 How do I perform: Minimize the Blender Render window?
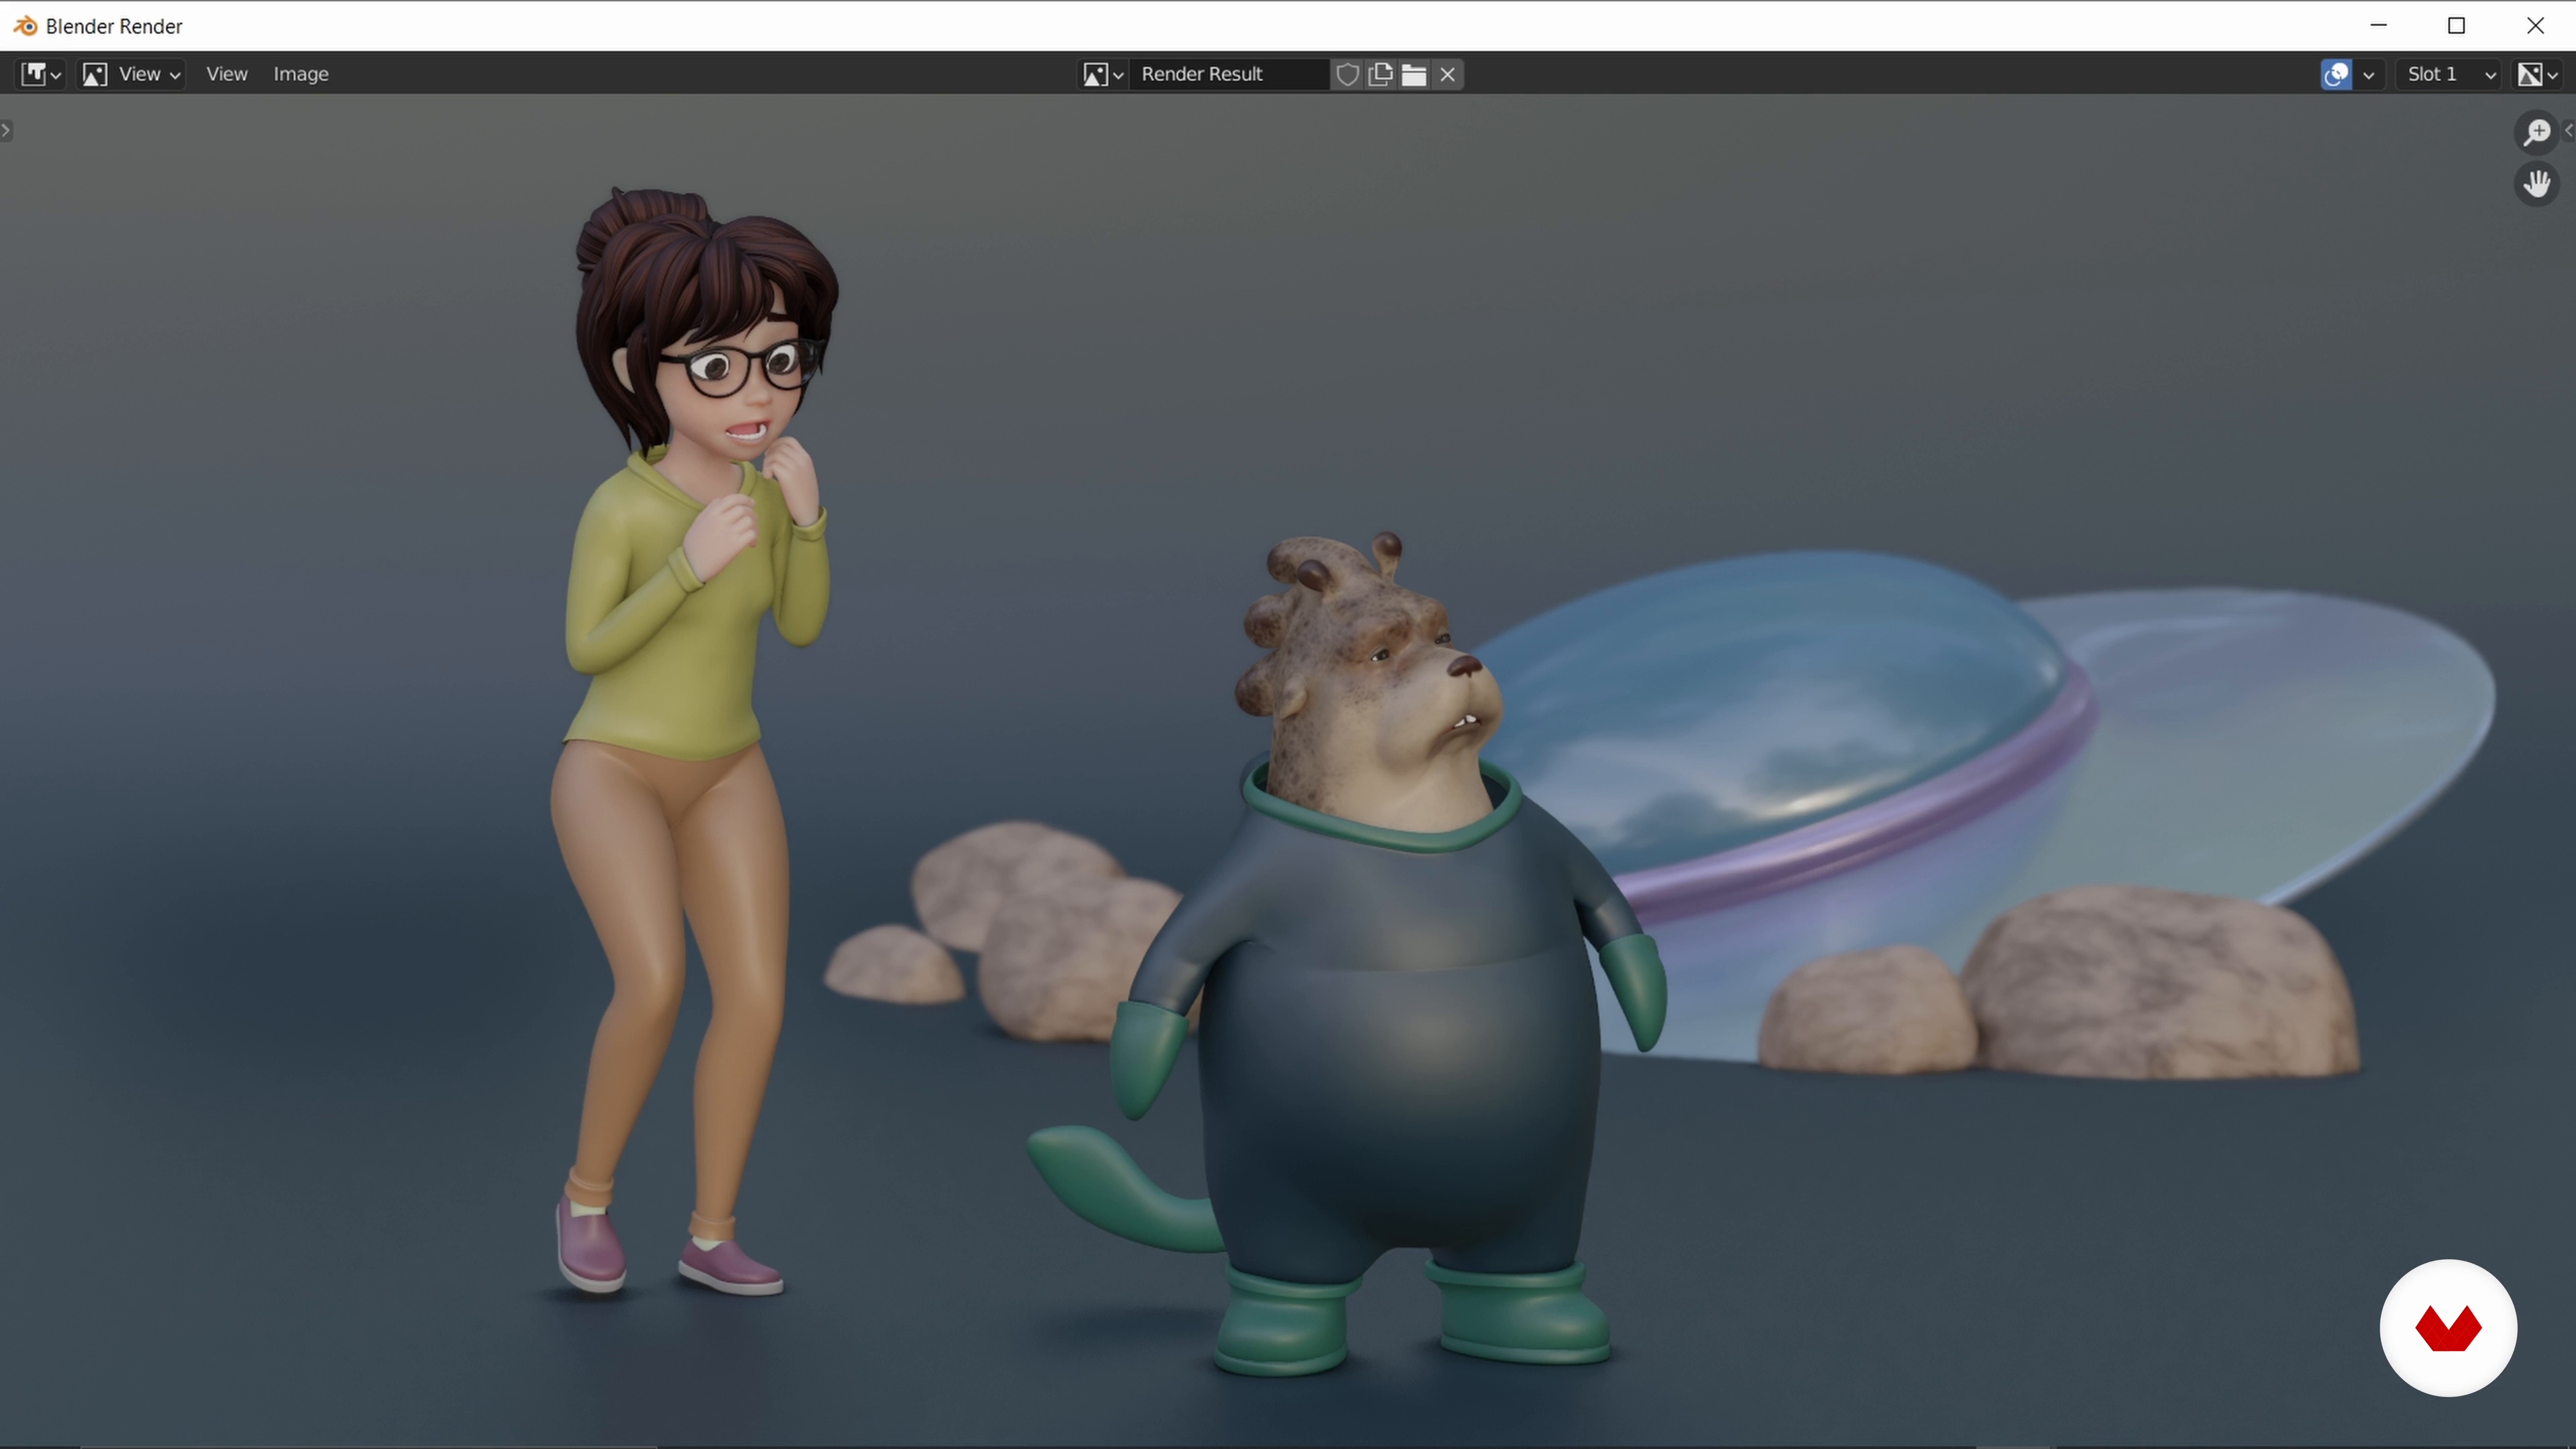(2379, 25)
